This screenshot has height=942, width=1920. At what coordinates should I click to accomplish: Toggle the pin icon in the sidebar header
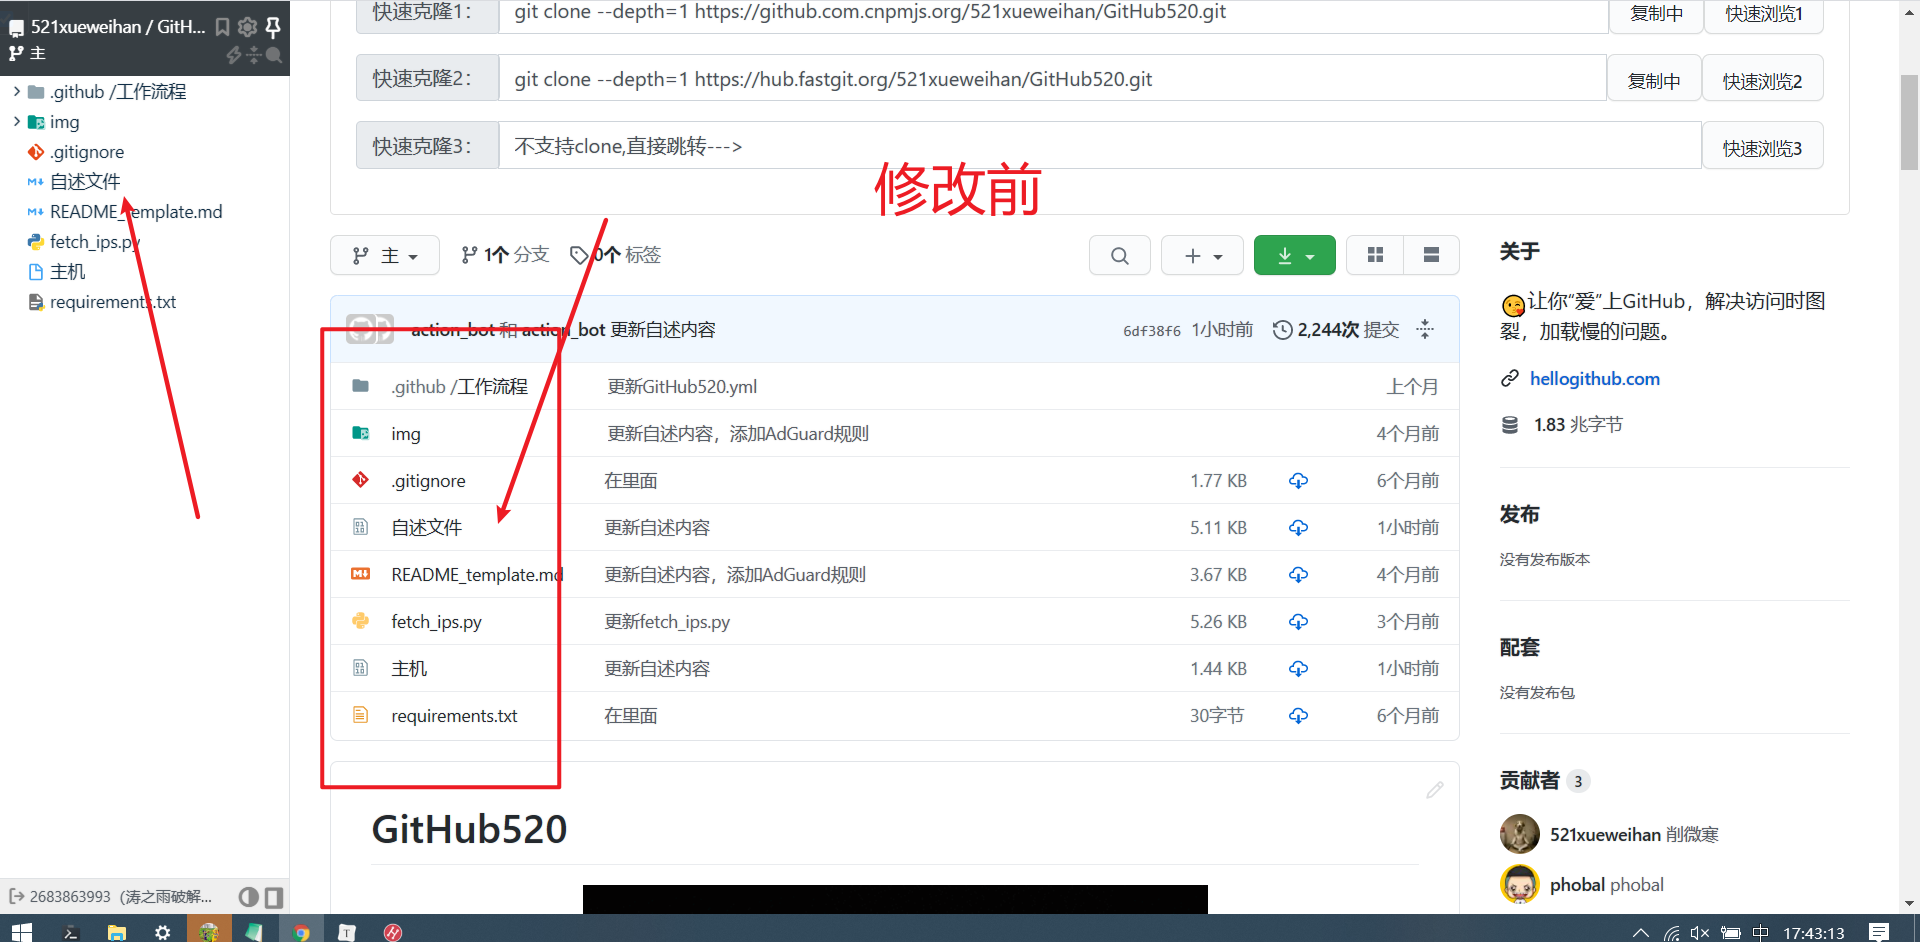click(272, 27)
